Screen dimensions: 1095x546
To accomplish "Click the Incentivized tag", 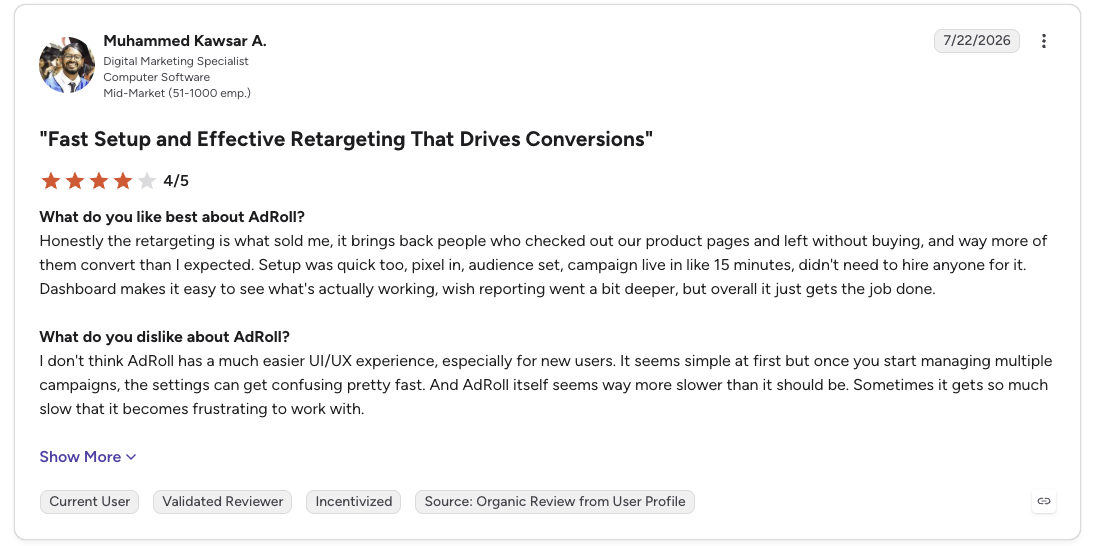I will (x=353, y=501).
